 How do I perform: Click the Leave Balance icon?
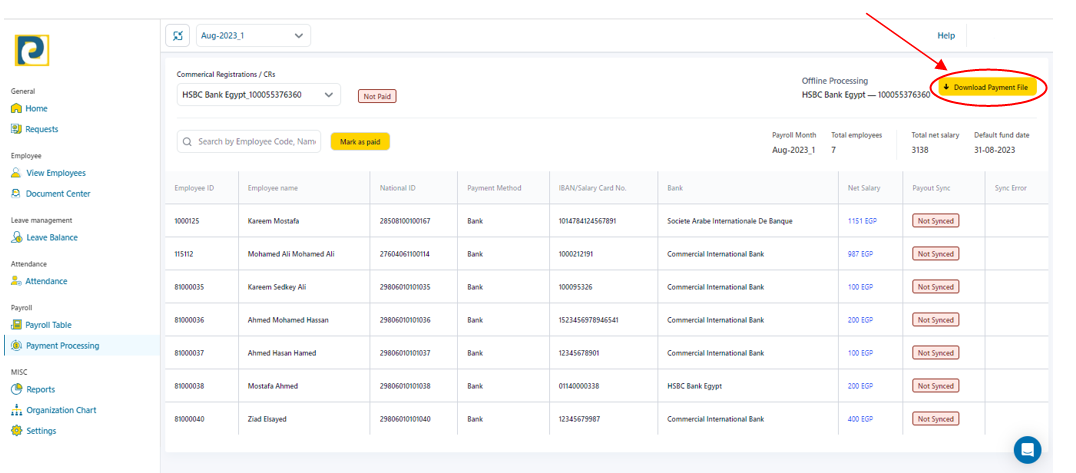click(x=16, y=238)
